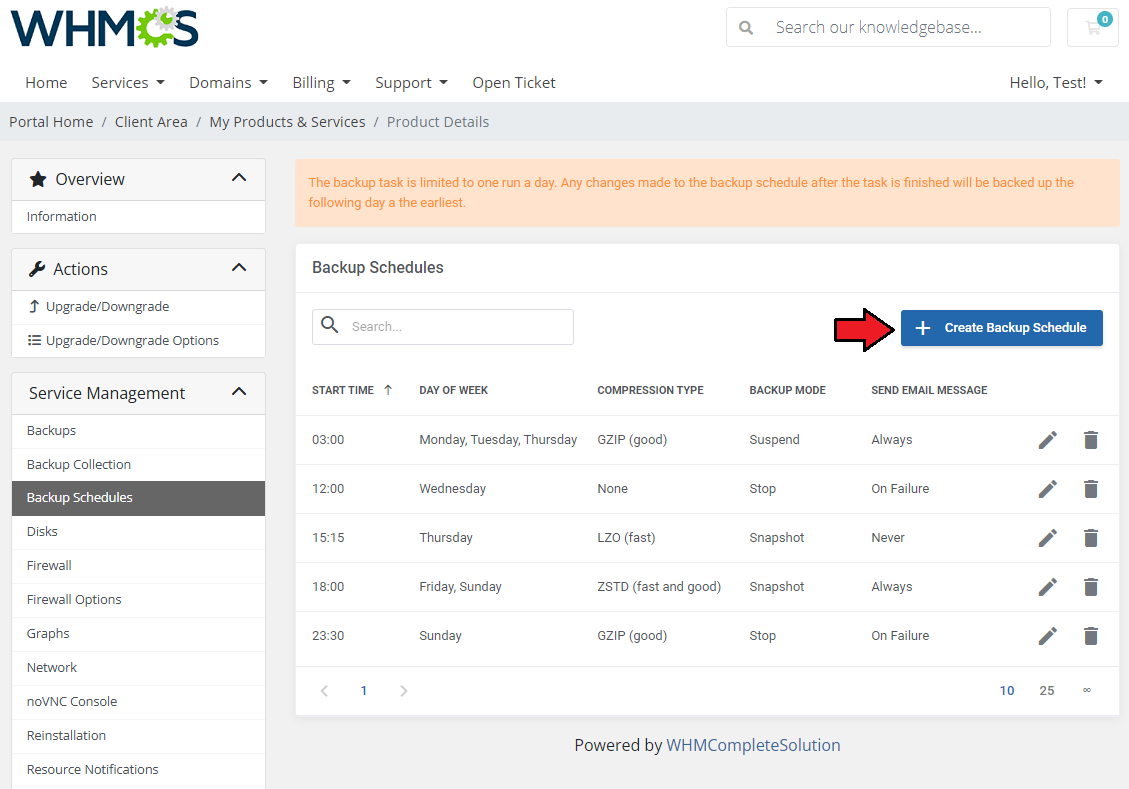This screenshot has width=1129, height=789.
Task: Show 25 entries per page
Action: click(x=1046, y=691)
